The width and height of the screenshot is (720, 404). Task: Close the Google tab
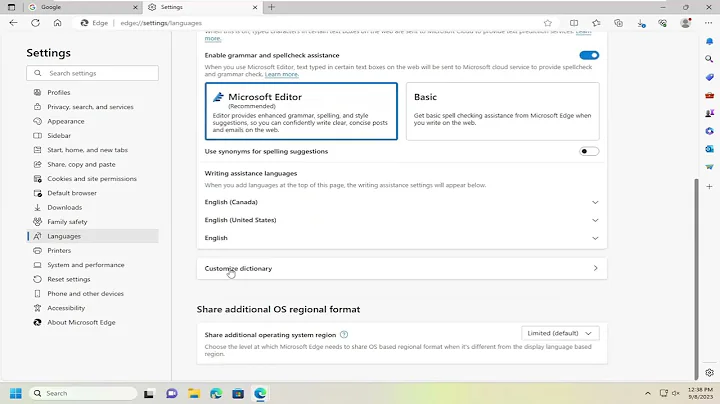click(x=135, y=7)
